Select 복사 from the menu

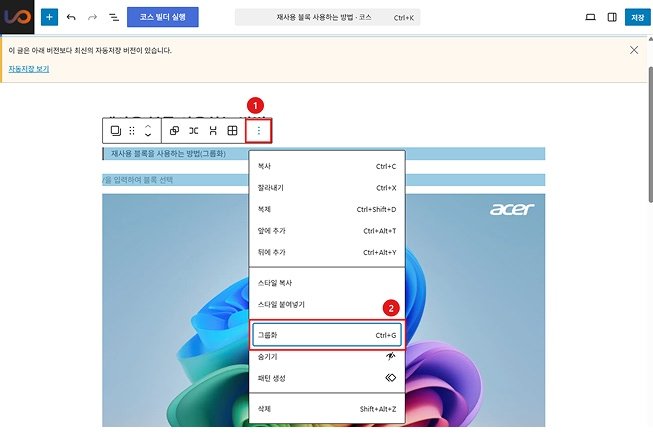coord(327,166)
